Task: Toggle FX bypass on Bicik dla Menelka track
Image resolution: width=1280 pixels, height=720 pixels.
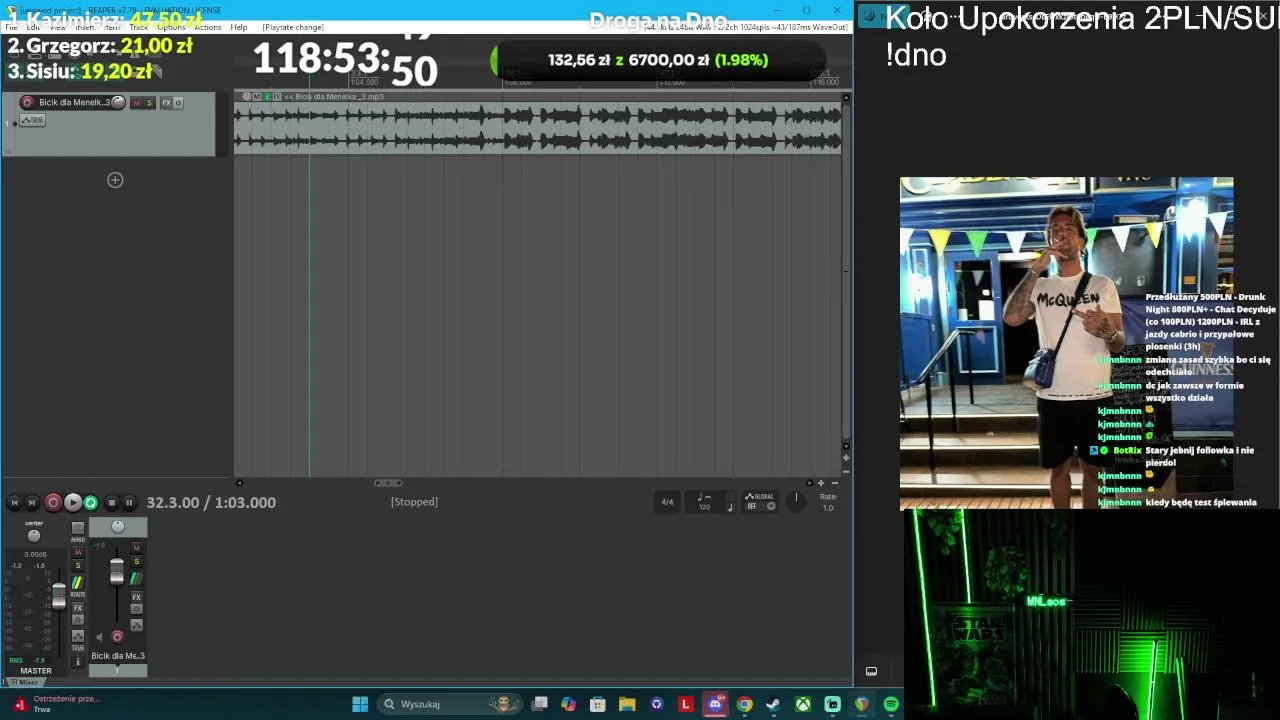Action: point(178,103)
